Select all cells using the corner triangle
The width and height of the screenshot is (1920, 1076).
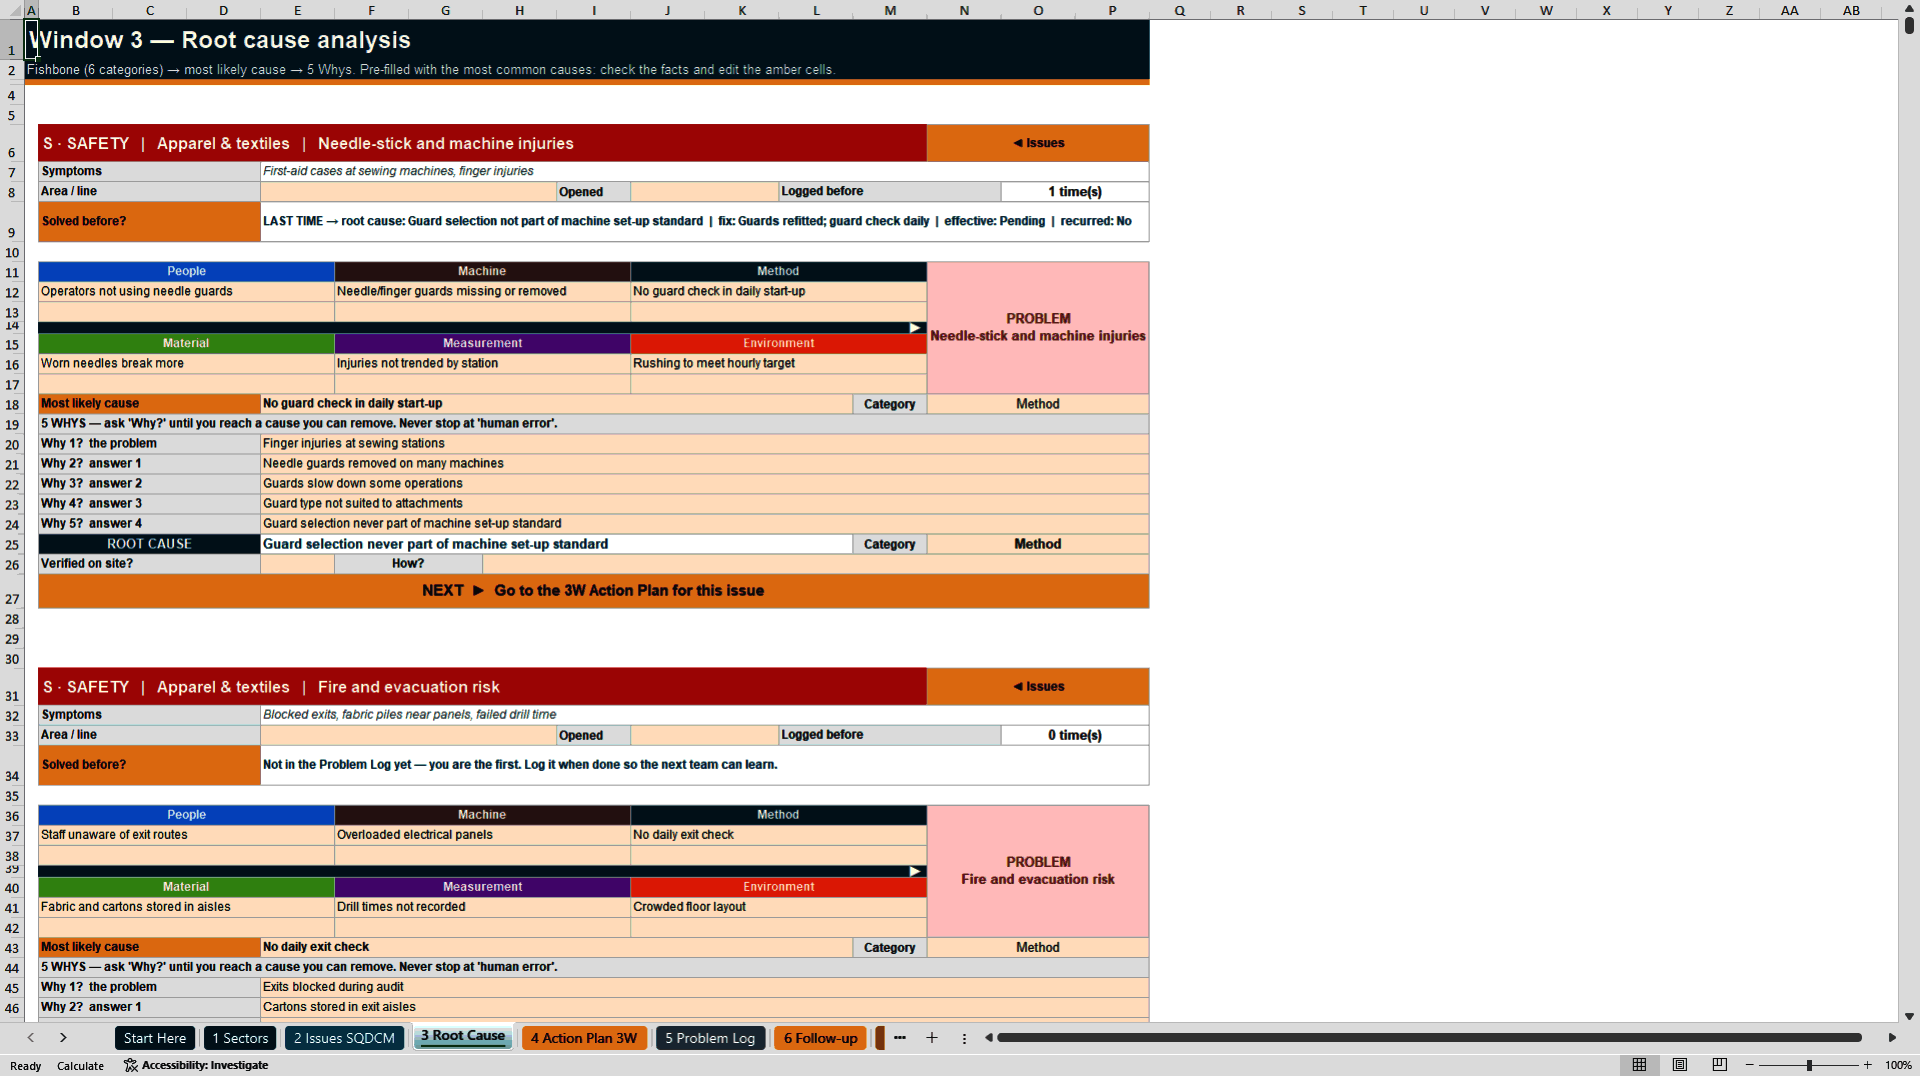12,10
